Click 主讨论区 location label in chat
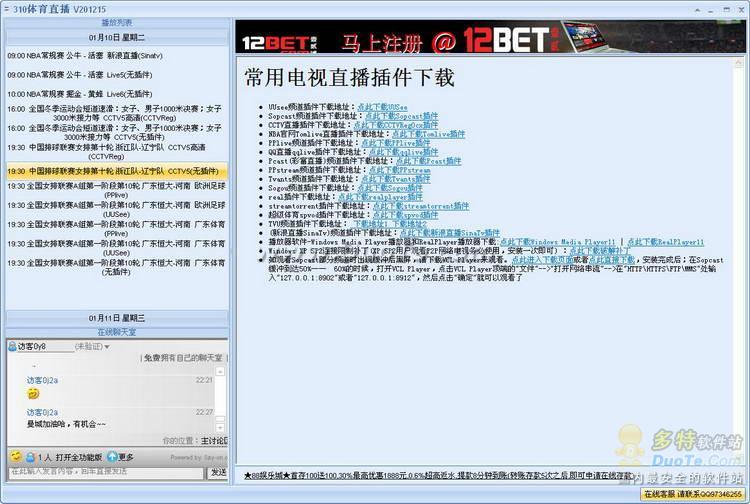Image resolution: width=750 pixels, height=504 pixels. click(x=214, y=441)
